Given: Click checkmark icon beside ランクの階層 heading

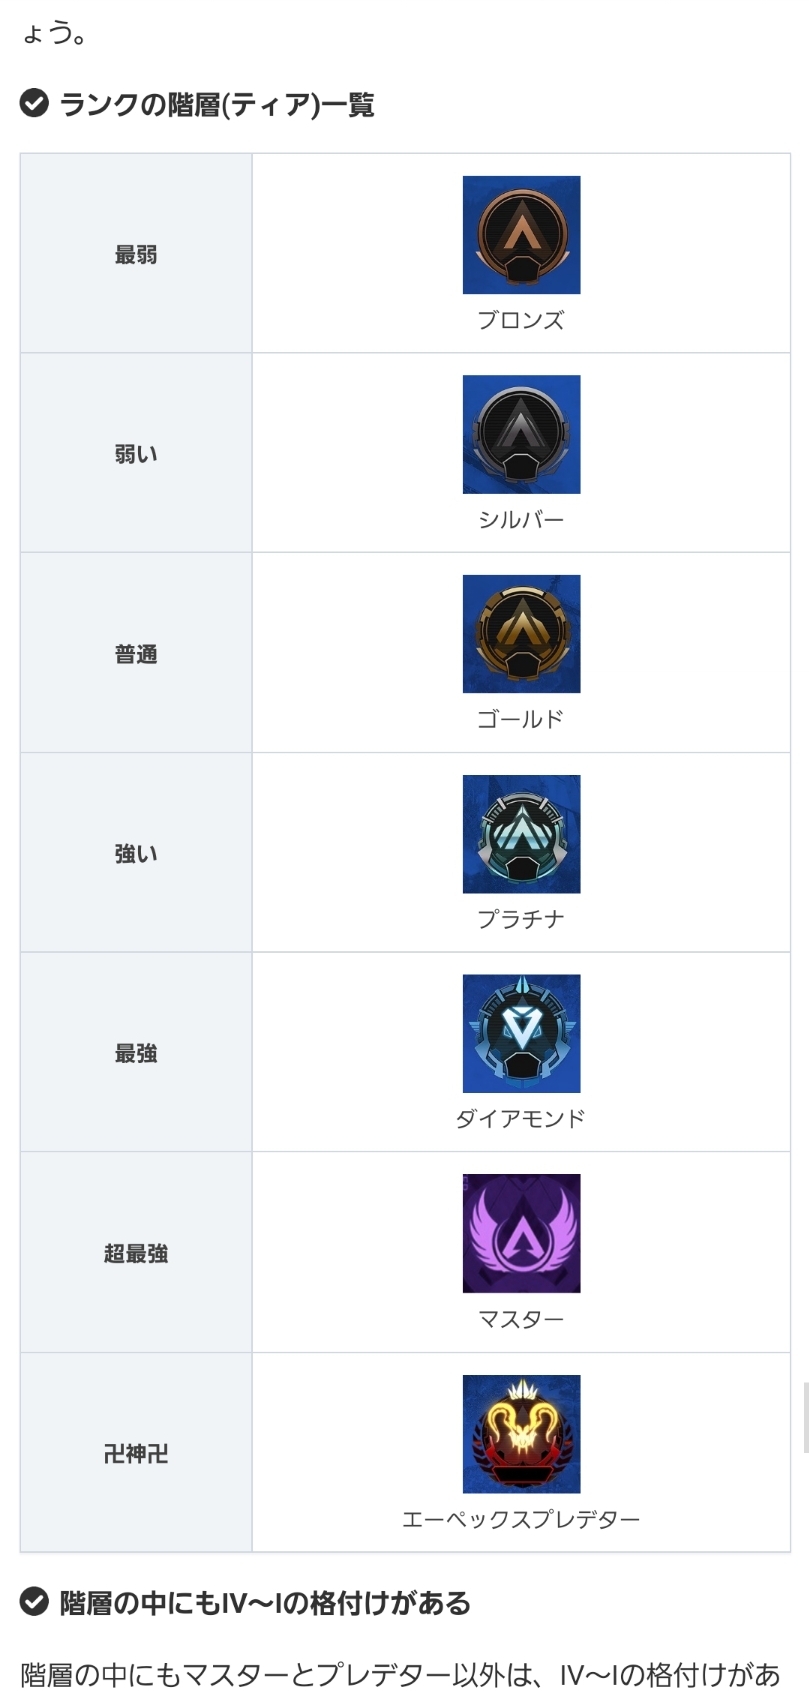Looking at the screenshot, I should (x=34, y=103).
